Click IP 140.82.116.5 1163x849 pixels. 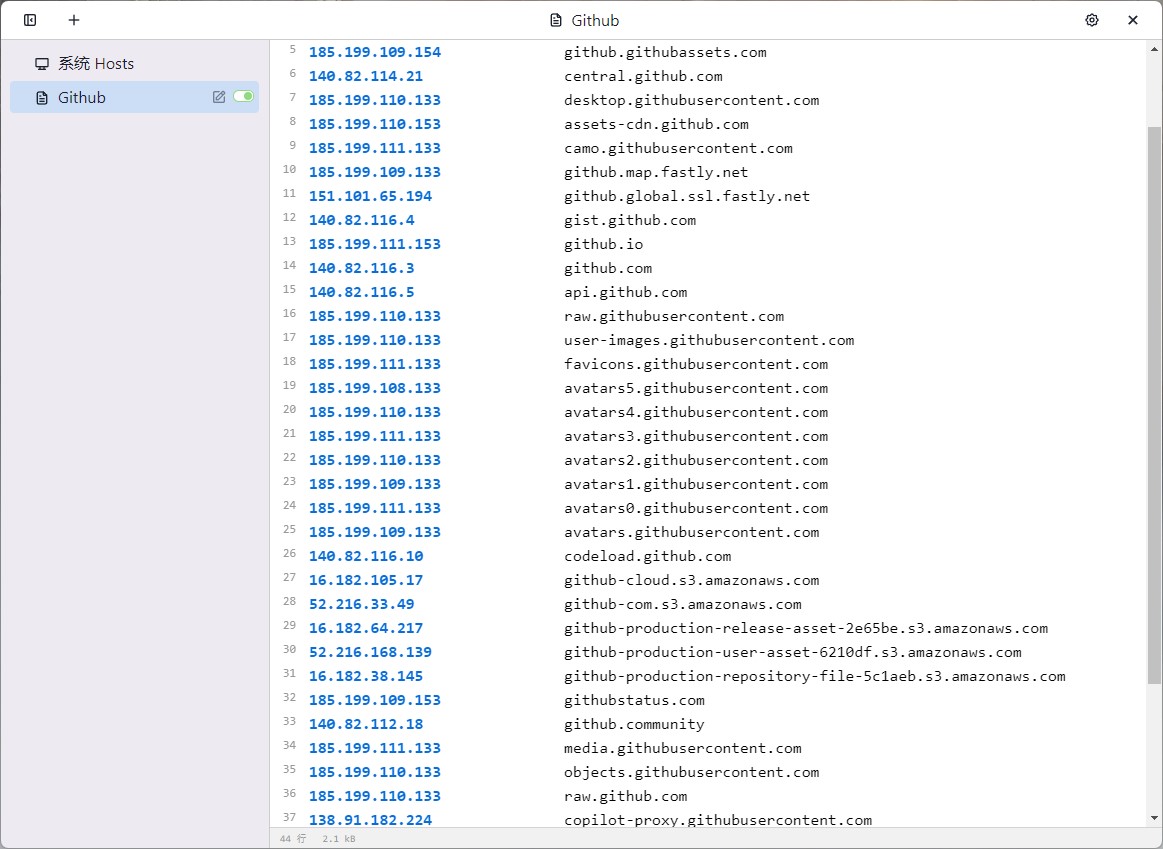point(361,292)
